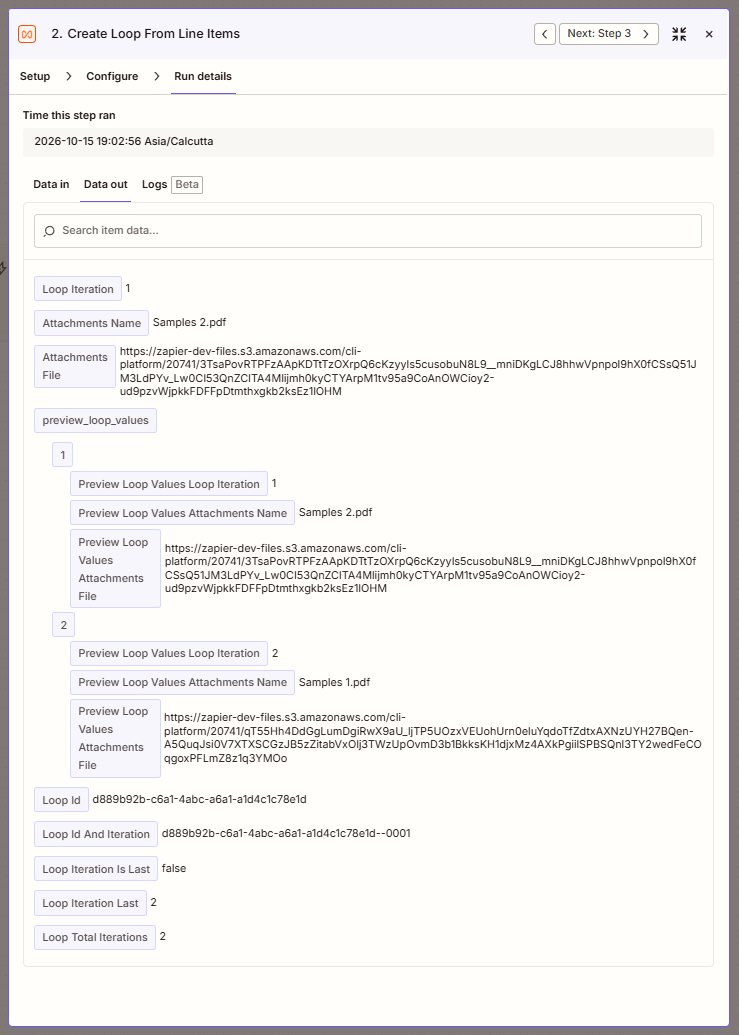Click the Beta badge next to Logs

pyautogui.click(x=187, y=185)
